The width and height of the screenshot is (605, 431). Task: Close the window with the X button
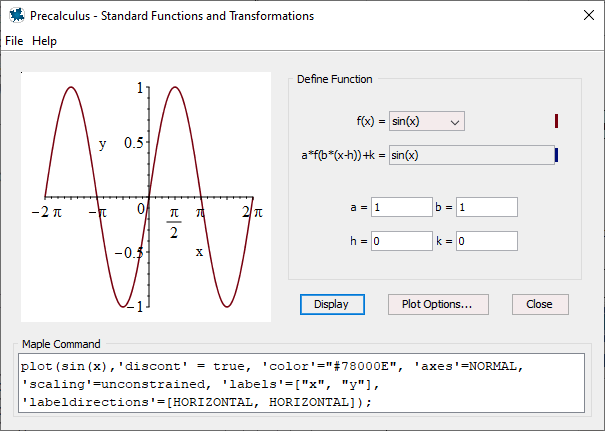pos(589,15)
